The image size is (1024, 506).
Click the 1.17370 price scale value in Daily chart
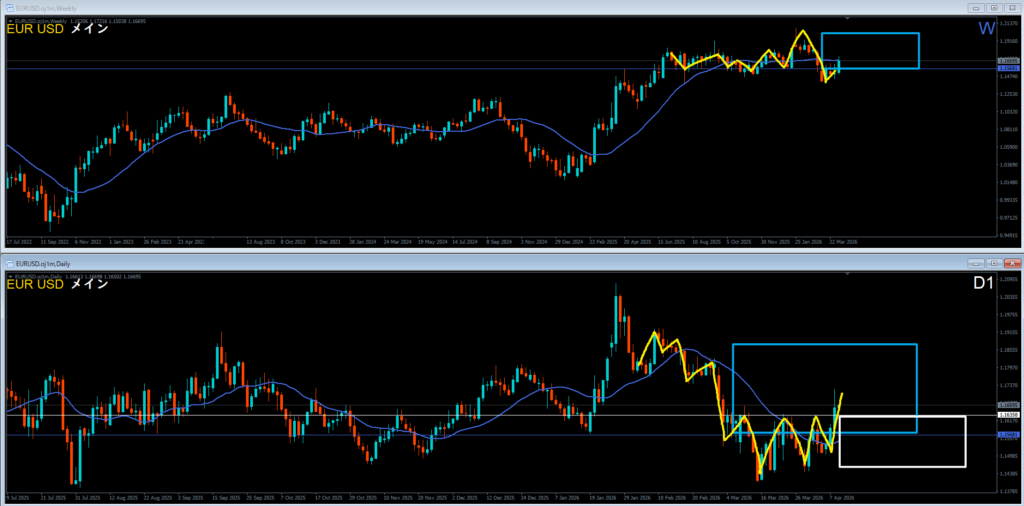[x=1008, y=385]
